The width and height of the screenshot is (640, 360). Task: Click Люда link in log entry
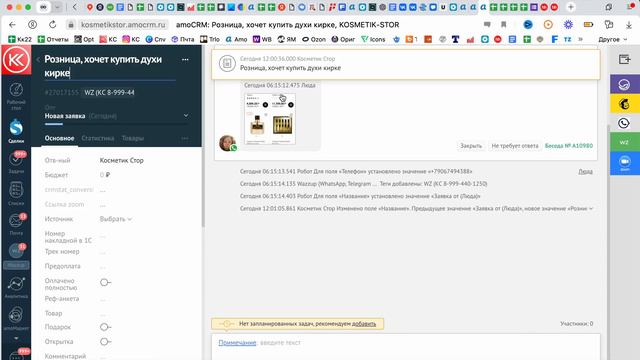(585, 171)
